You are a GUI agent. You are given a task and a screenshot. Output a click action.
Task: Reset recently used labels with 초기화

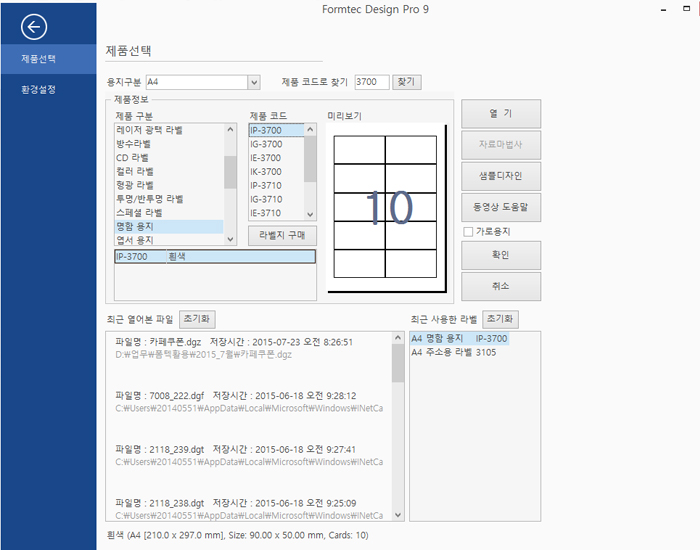coord(500,319)
